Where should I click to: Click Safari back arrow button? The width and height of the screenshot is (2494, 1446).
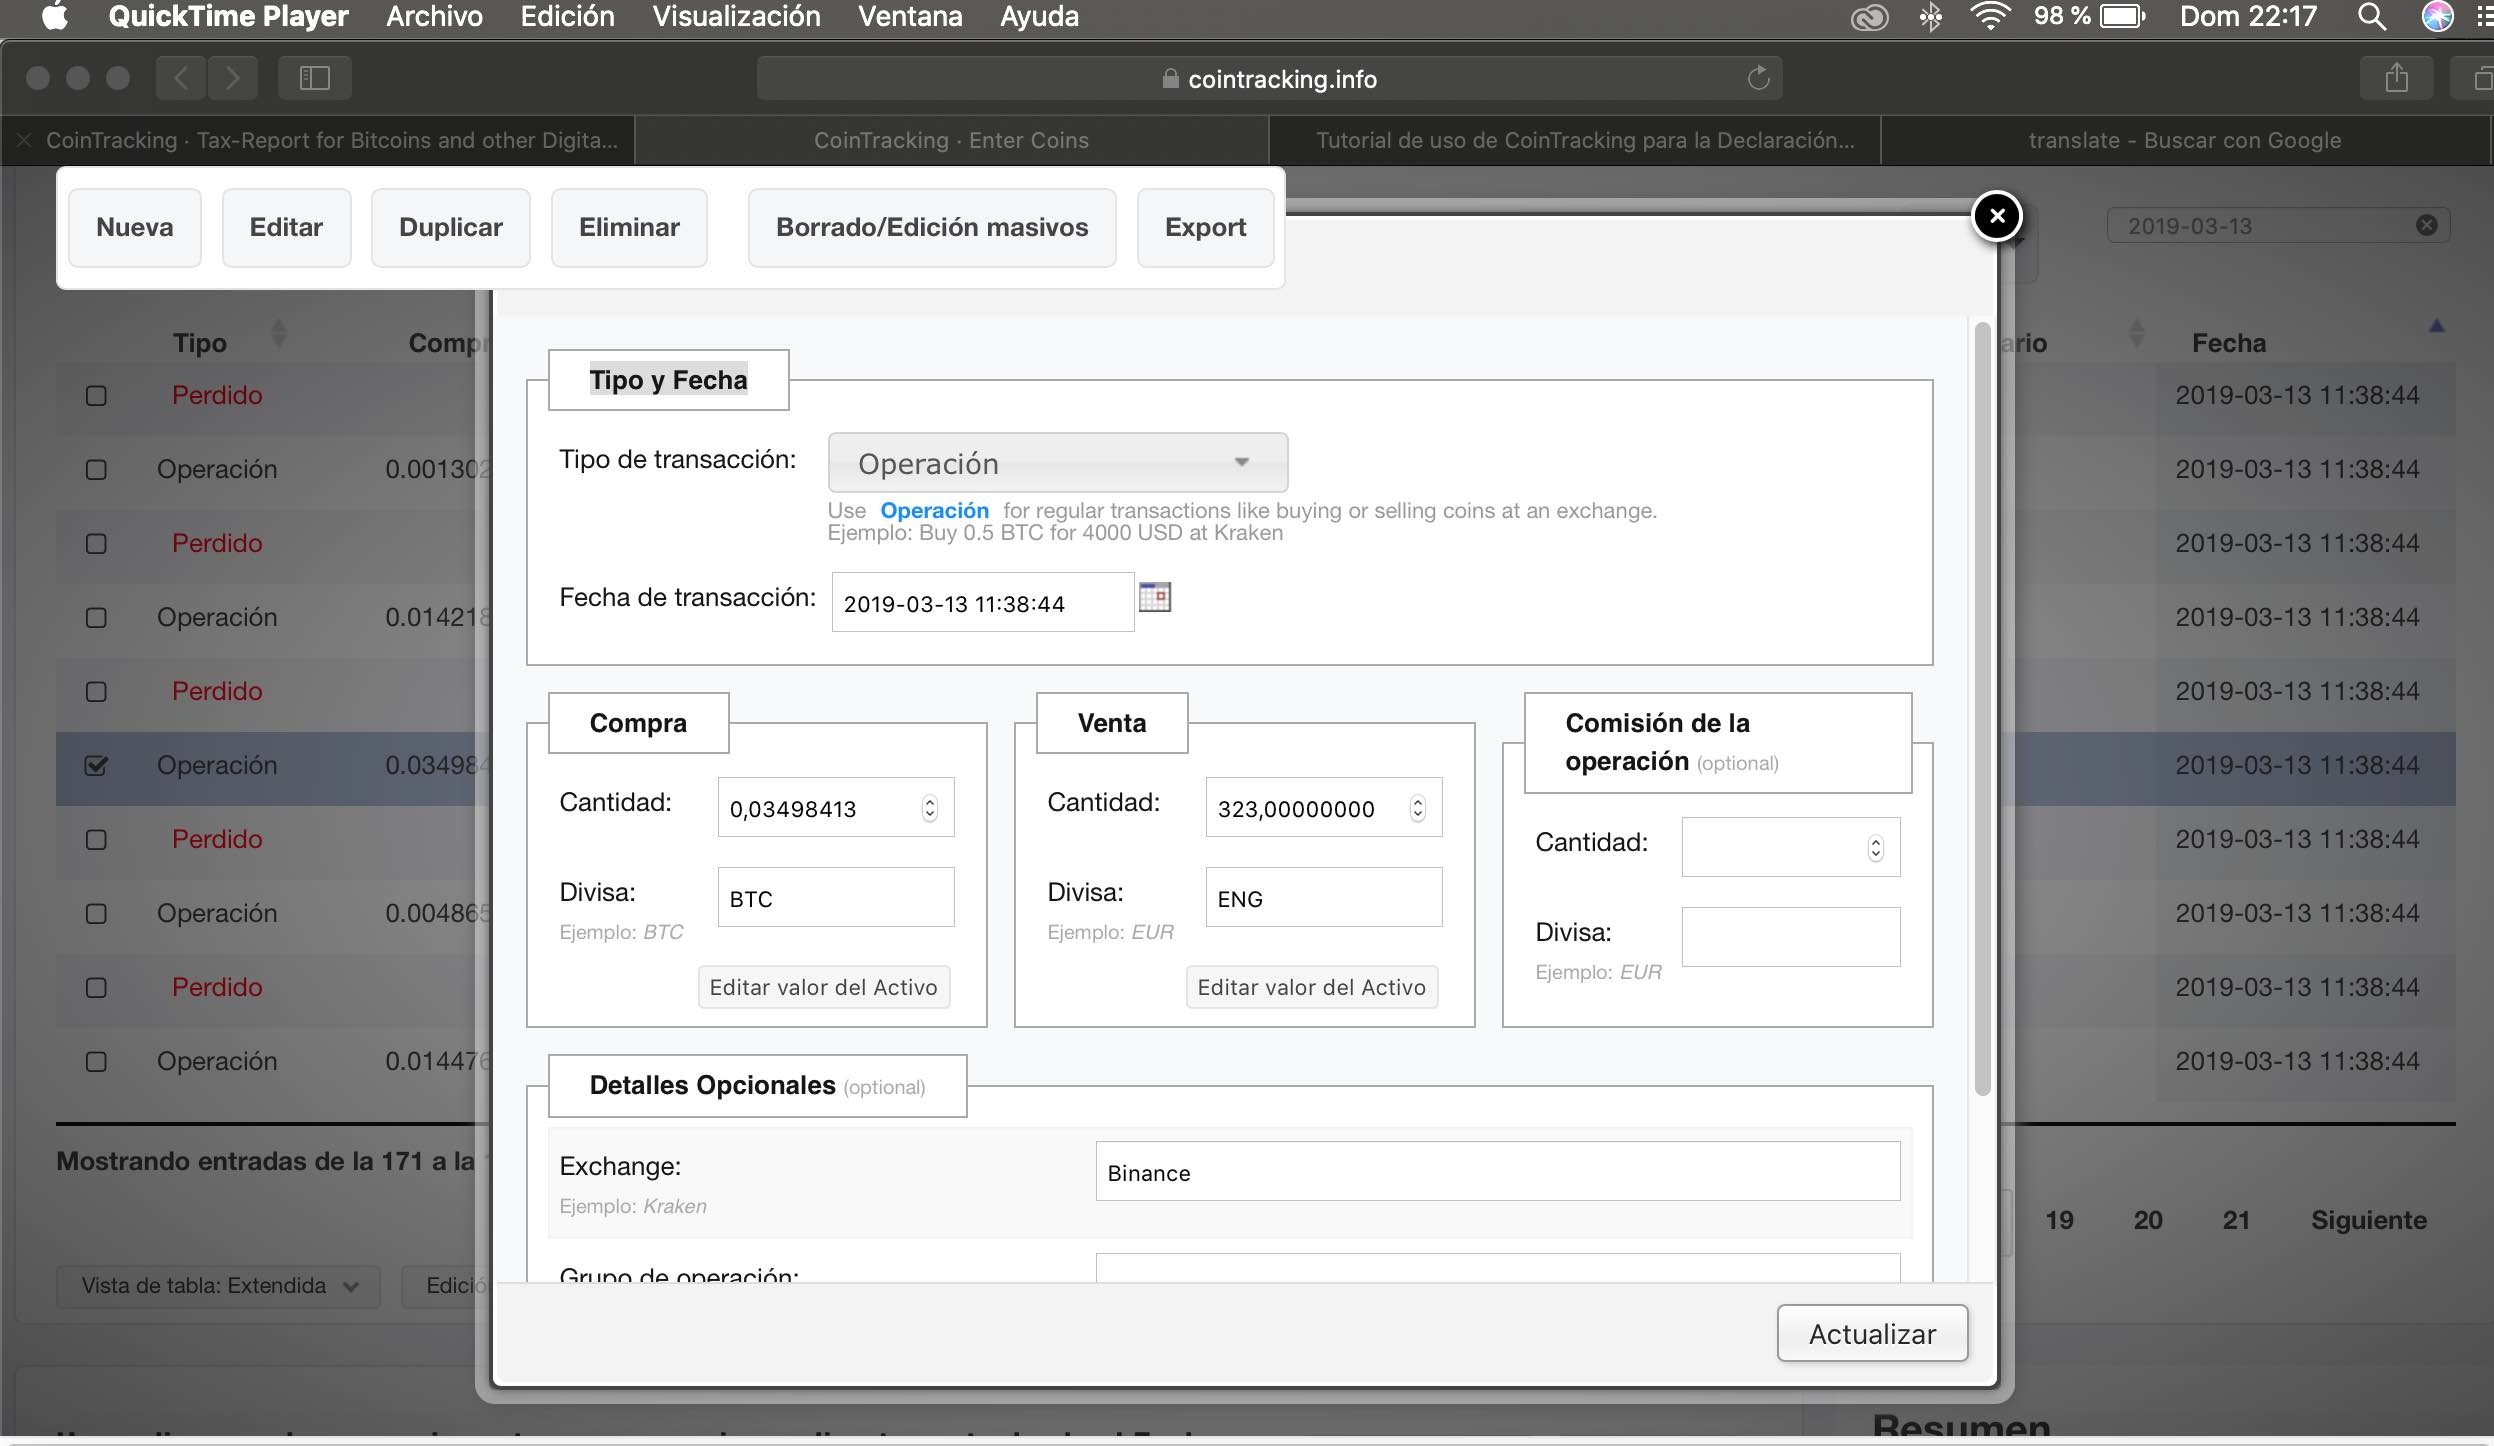pos(181,78)
